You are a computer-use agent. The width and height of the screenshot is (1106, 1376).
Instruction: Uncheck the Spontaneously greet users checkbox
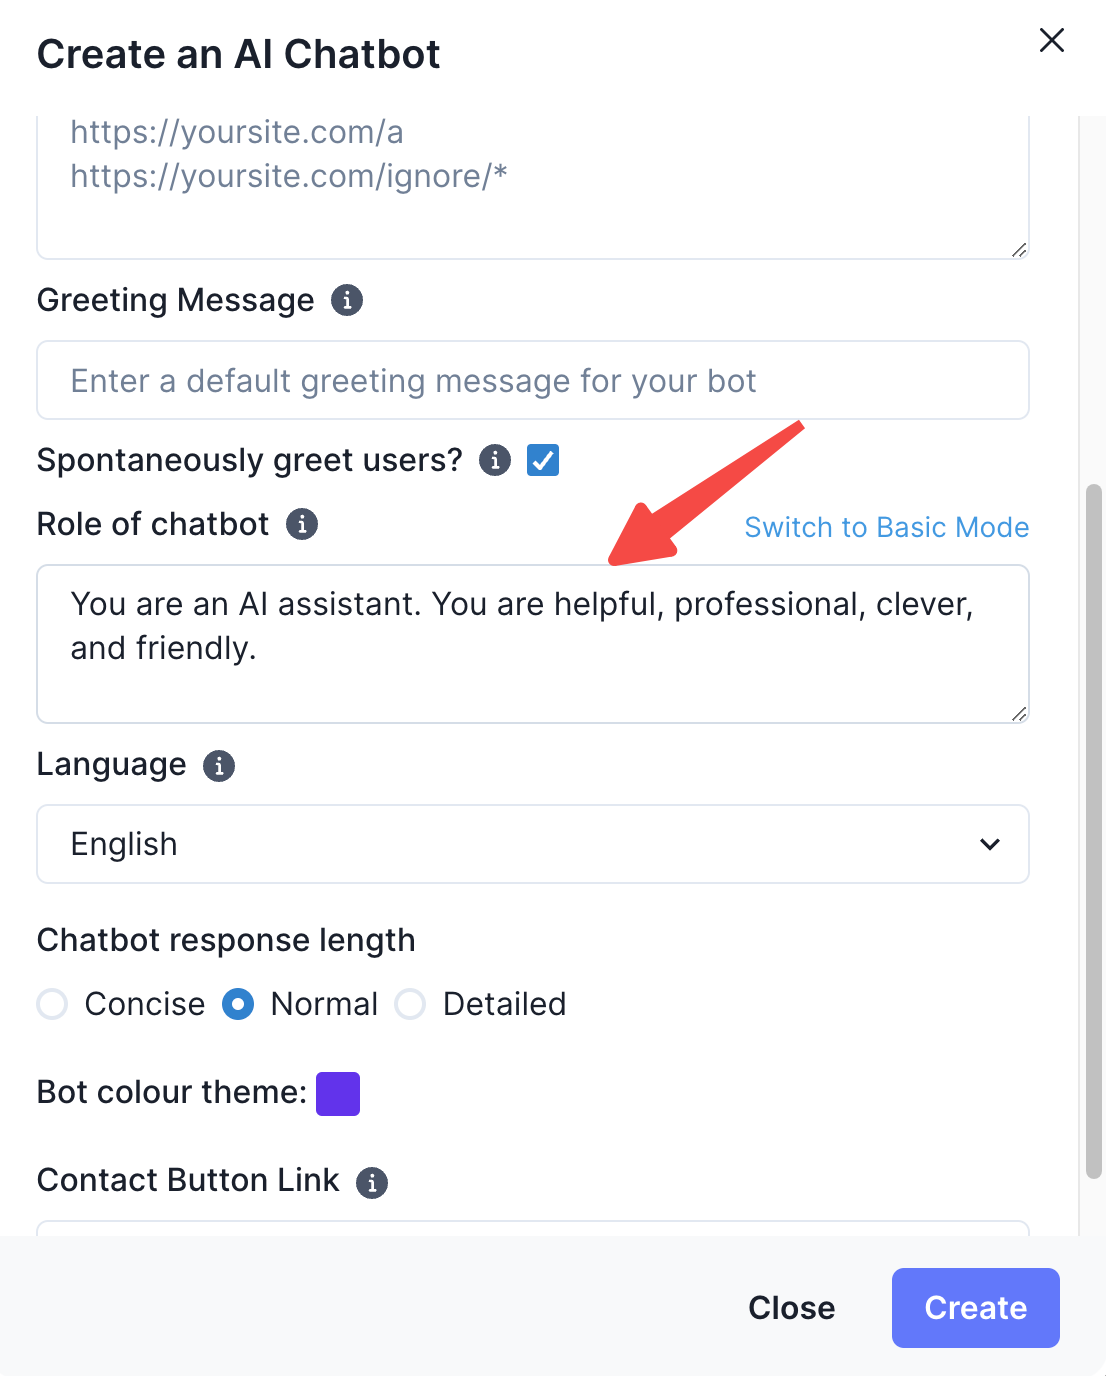coord(543,460)
